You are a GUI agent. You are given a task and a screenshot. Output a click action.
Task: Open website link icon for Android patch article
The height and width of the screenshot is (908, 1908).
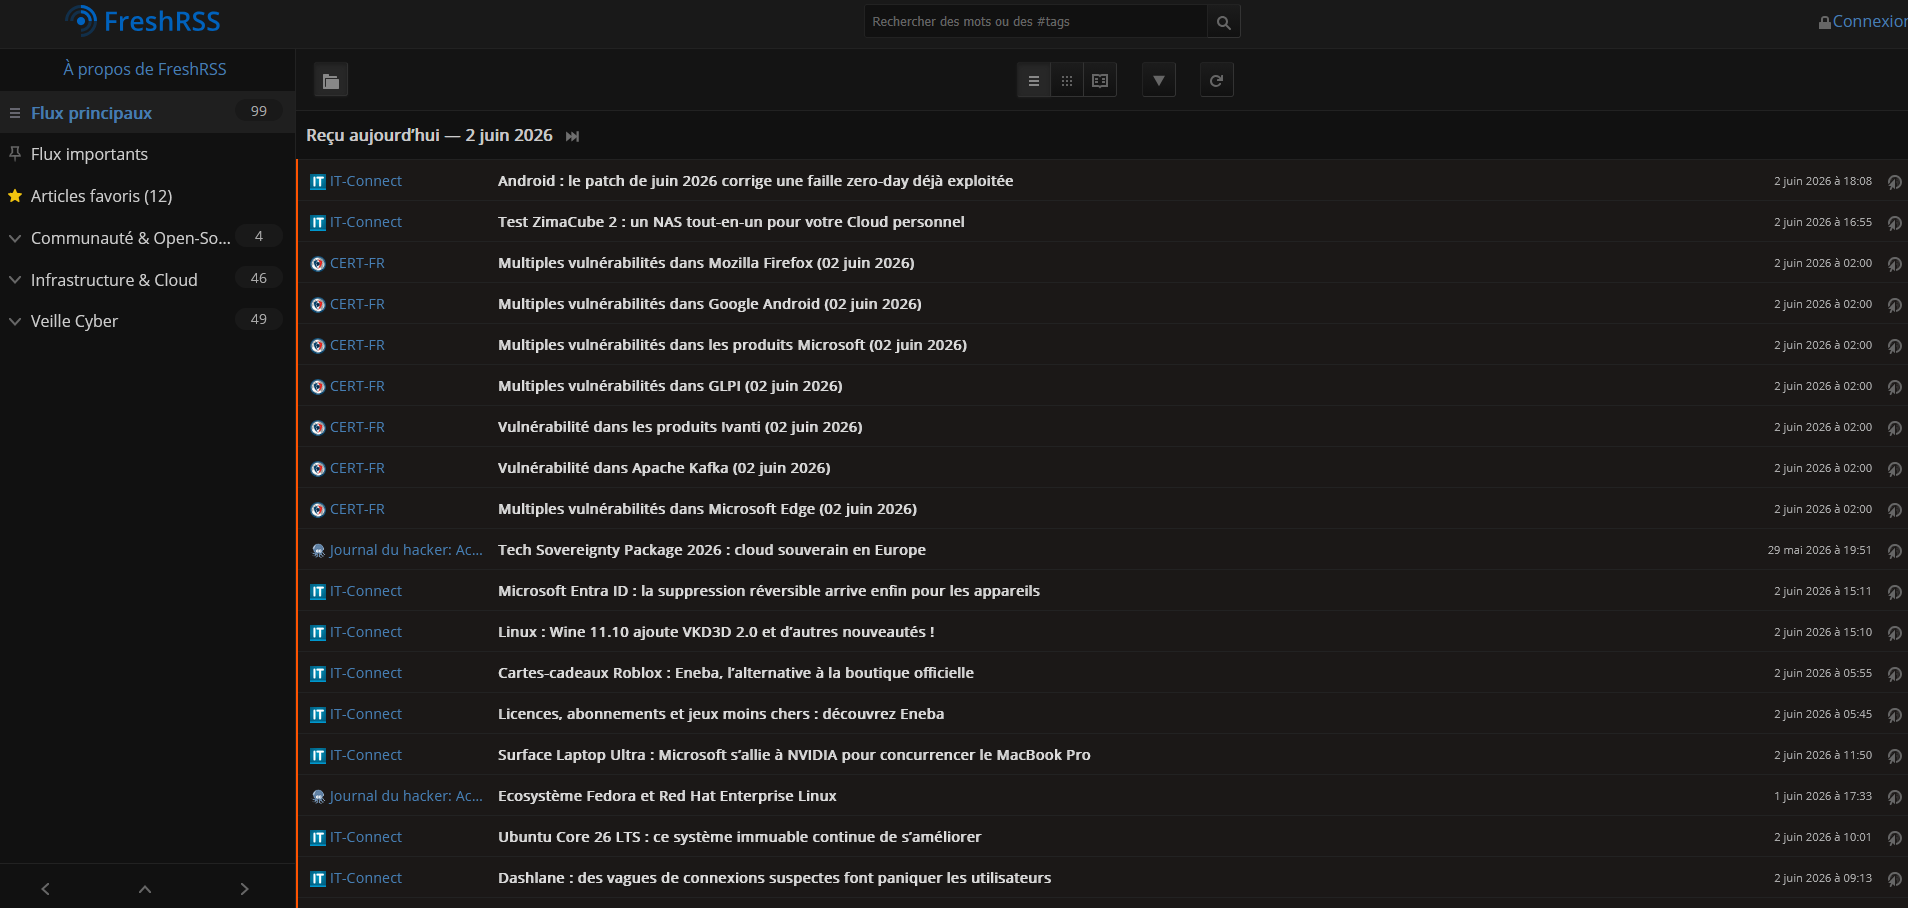click(x=1894, y=182)
